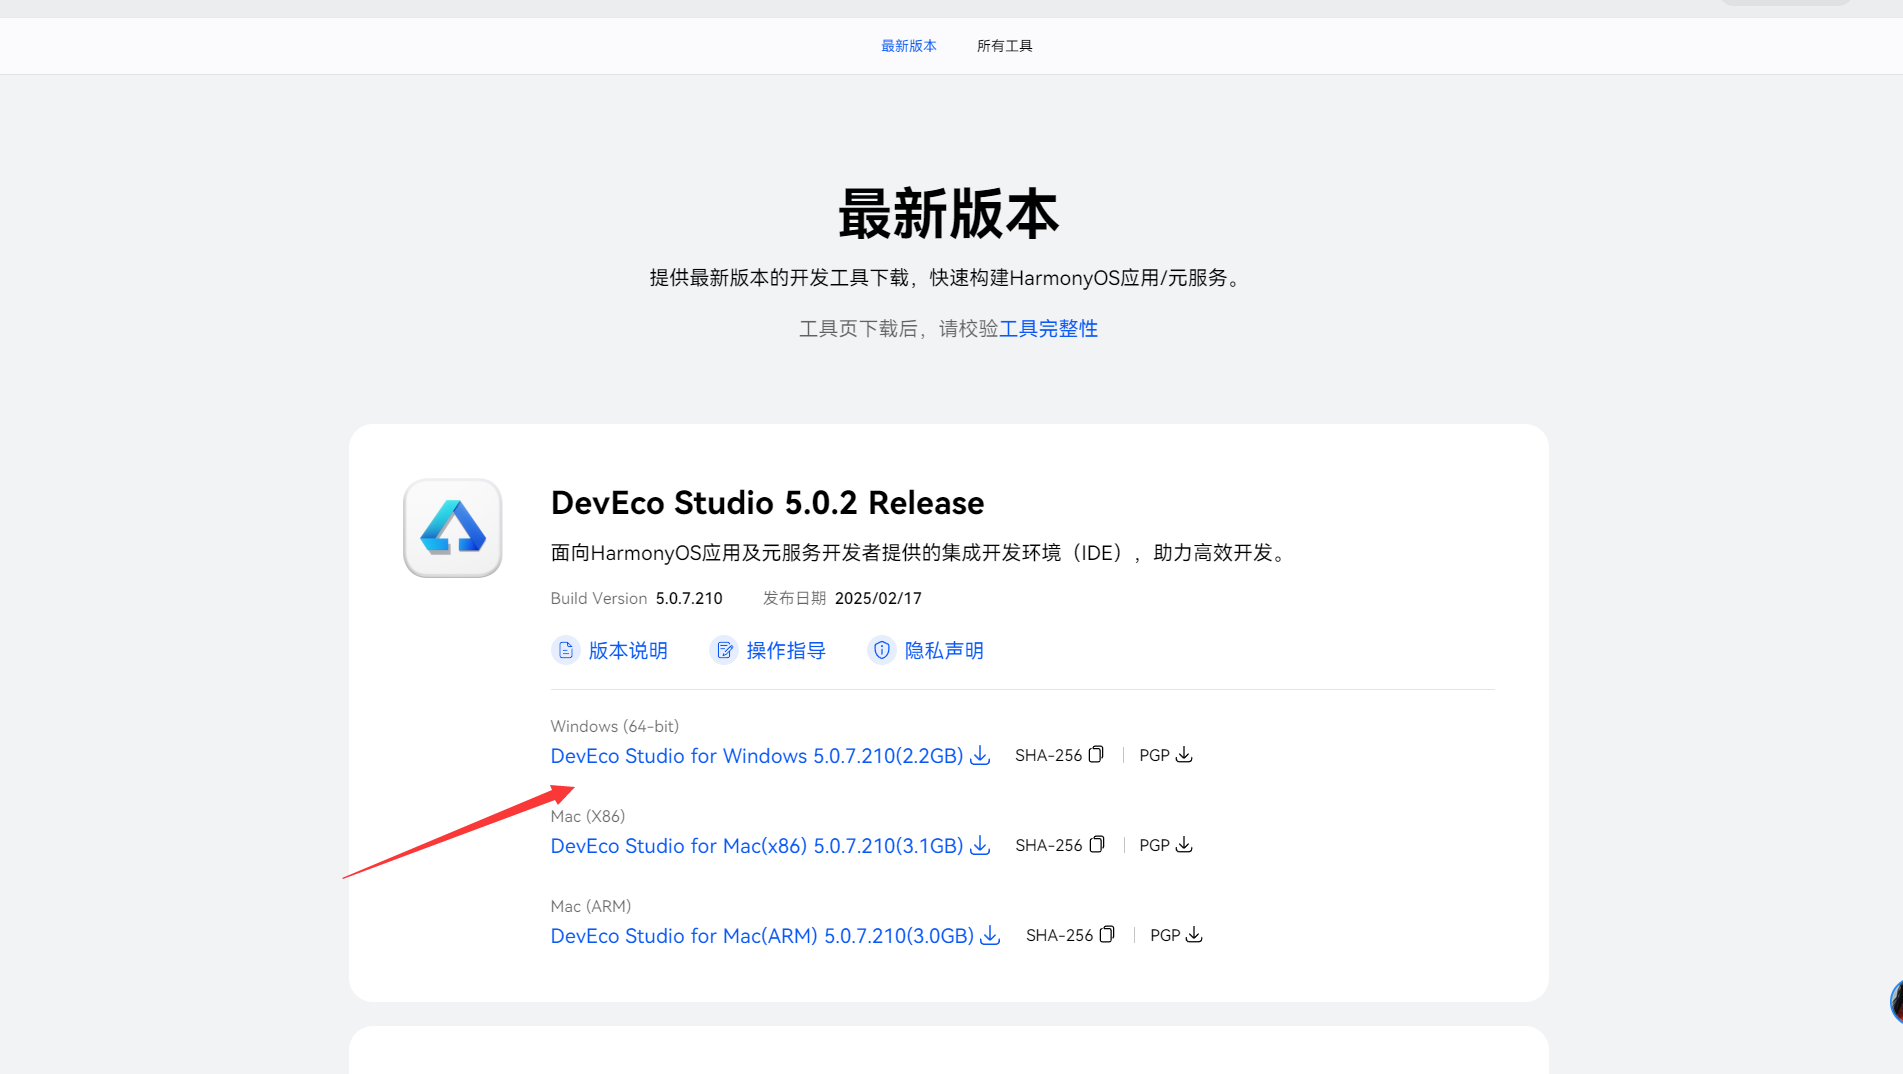Click the 最新版本 page title

coord(948,214)
